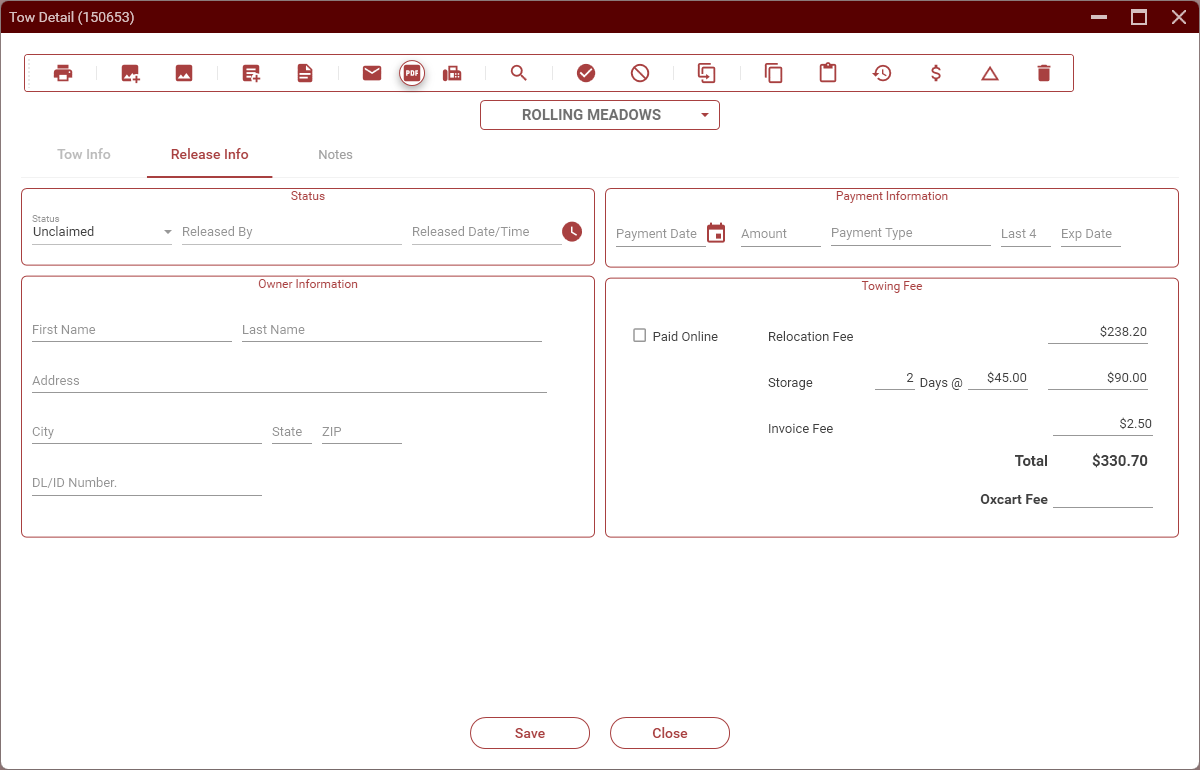
Task: Delete record with trash icon
Action: point(1044,73)
